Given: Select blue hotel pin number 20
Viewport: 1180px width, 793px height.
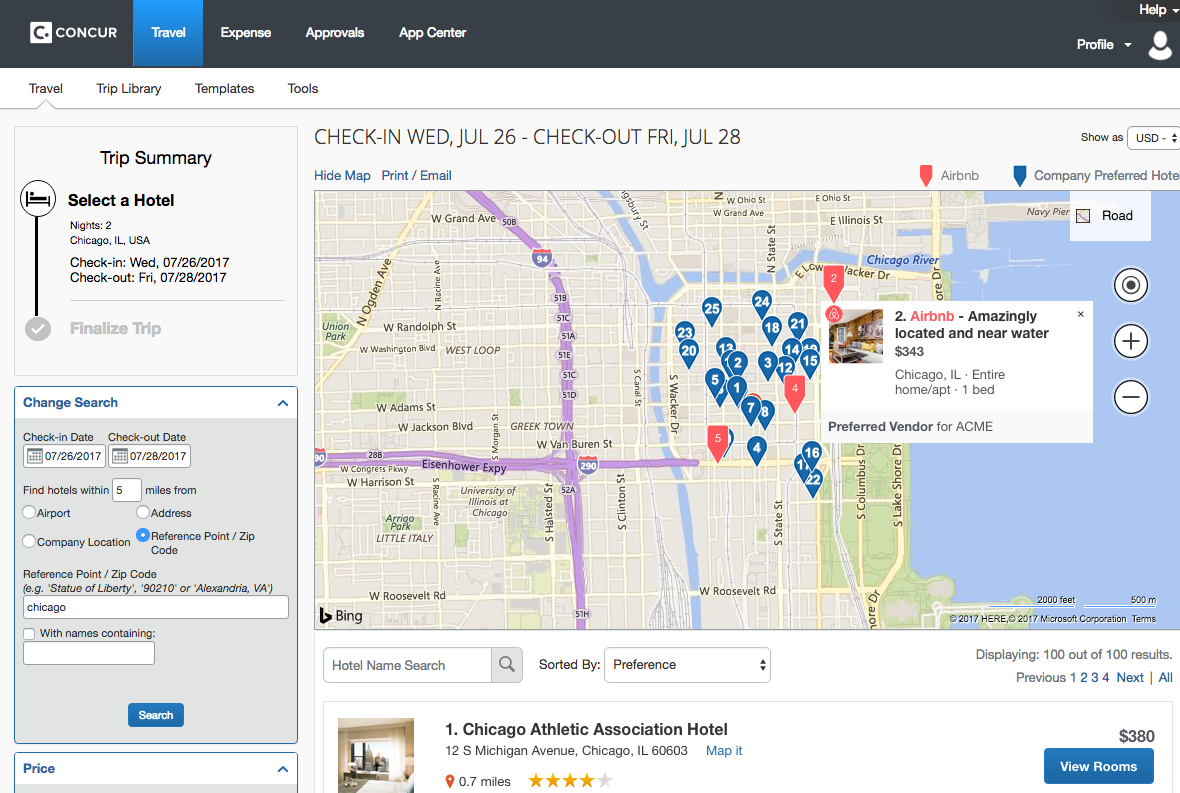Looking at the screenshot, I should [689, 353].
